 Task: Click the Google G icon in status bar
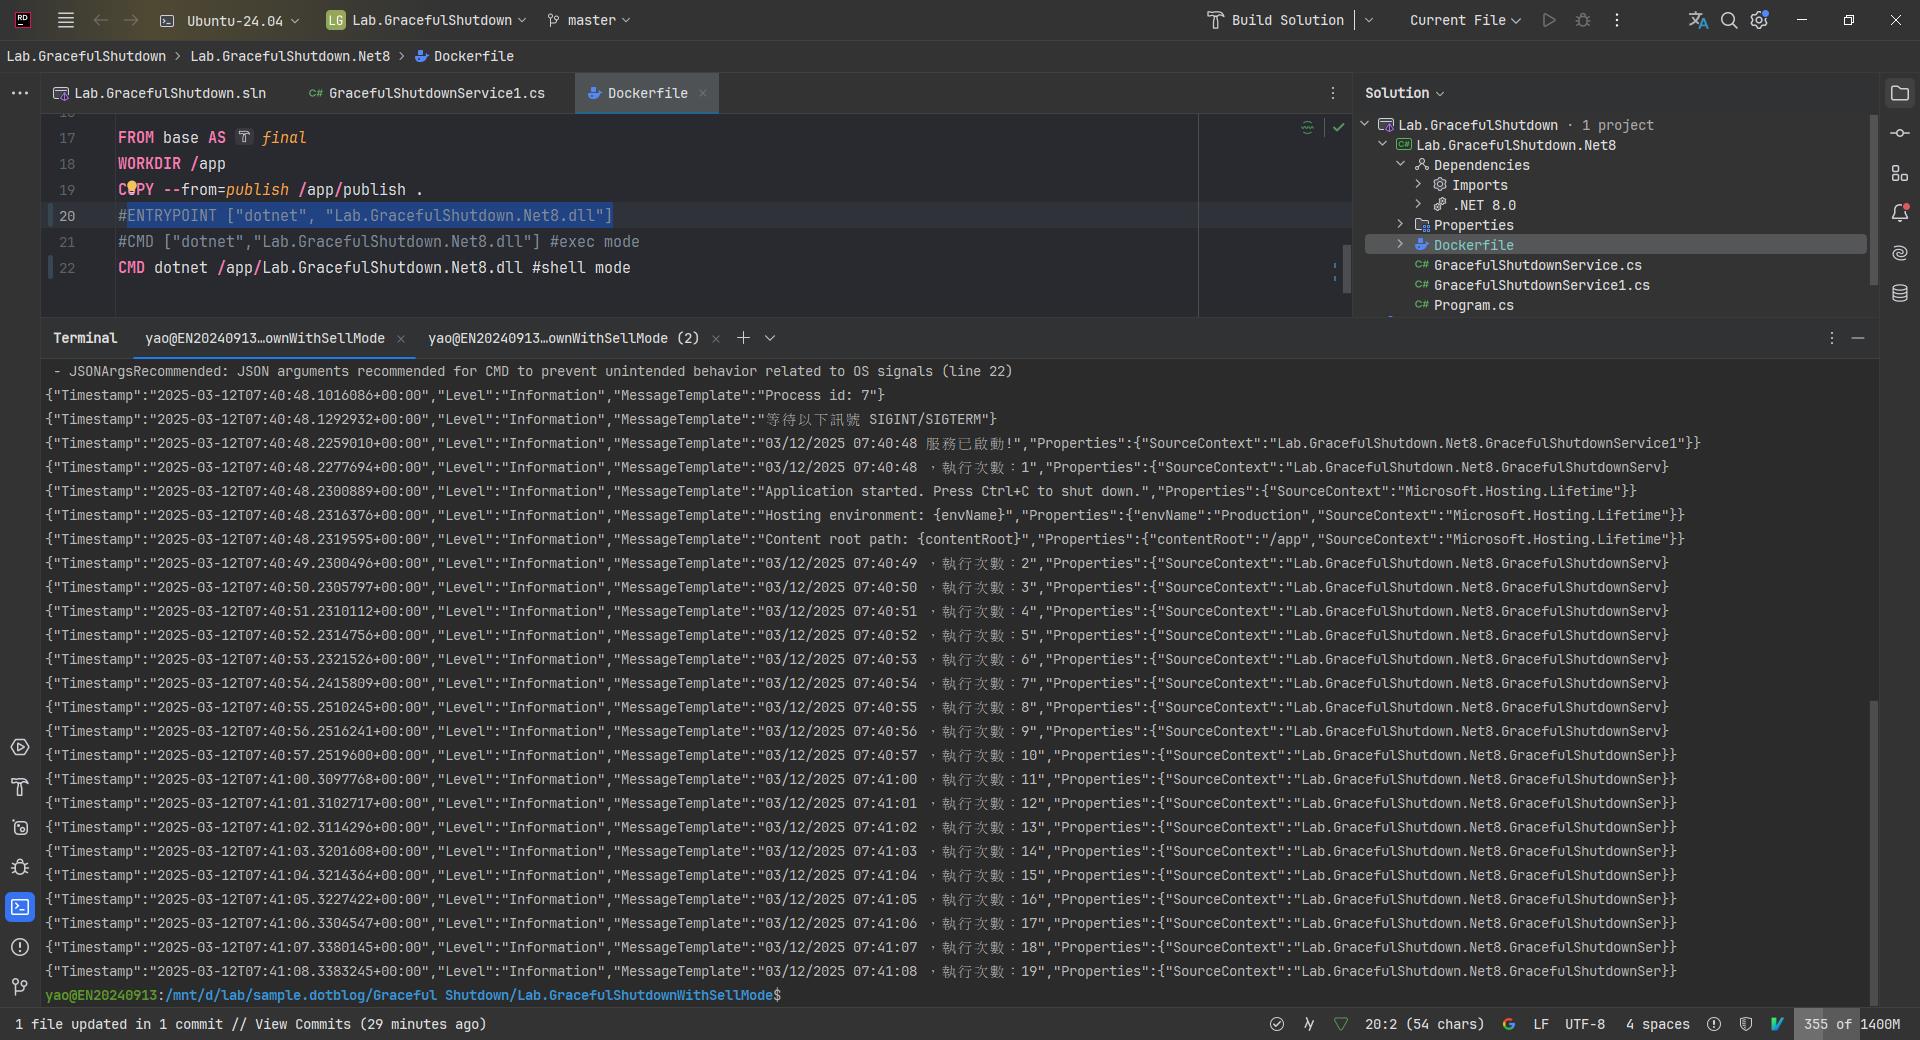pyautogui.click(x=1509, y=1024)
